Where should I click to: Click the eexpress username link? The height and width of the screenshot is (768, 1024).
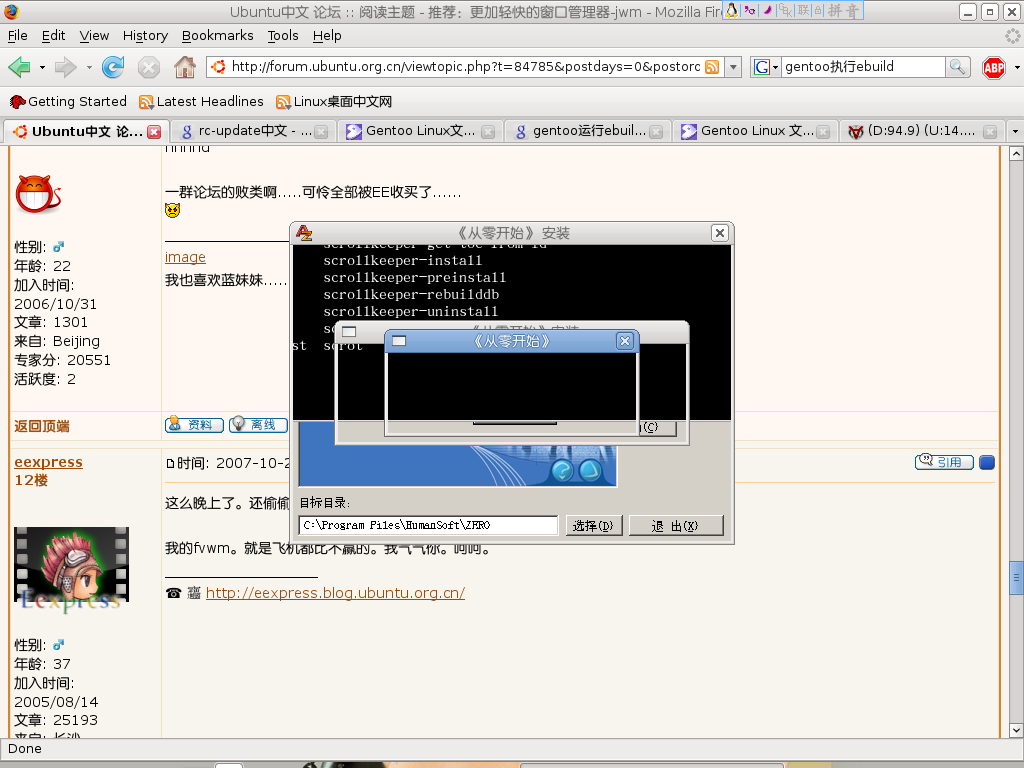(48, 462)
